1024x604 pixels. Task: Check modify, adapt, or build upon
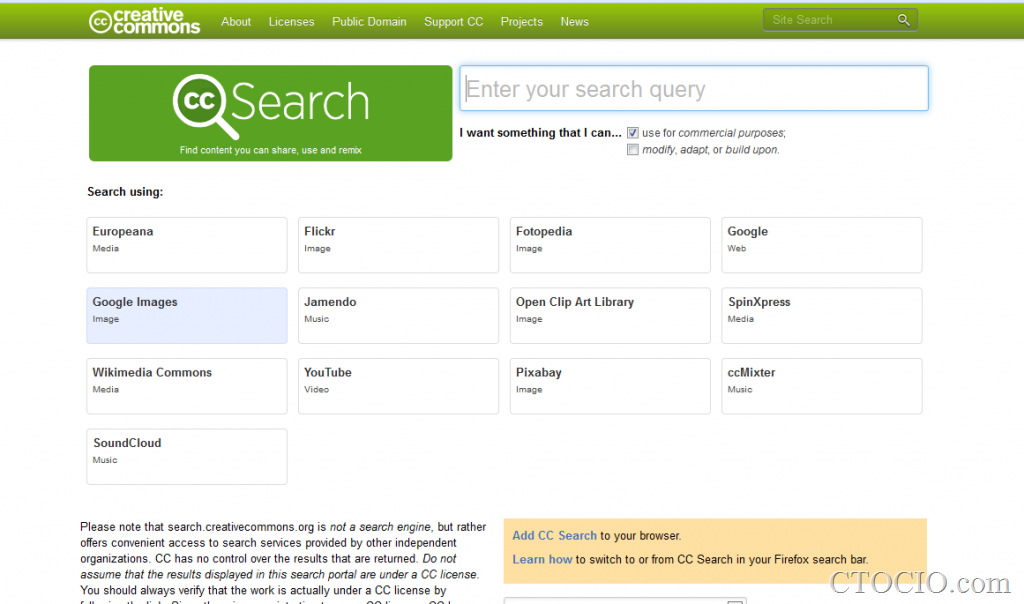click(x=633, y=150)
